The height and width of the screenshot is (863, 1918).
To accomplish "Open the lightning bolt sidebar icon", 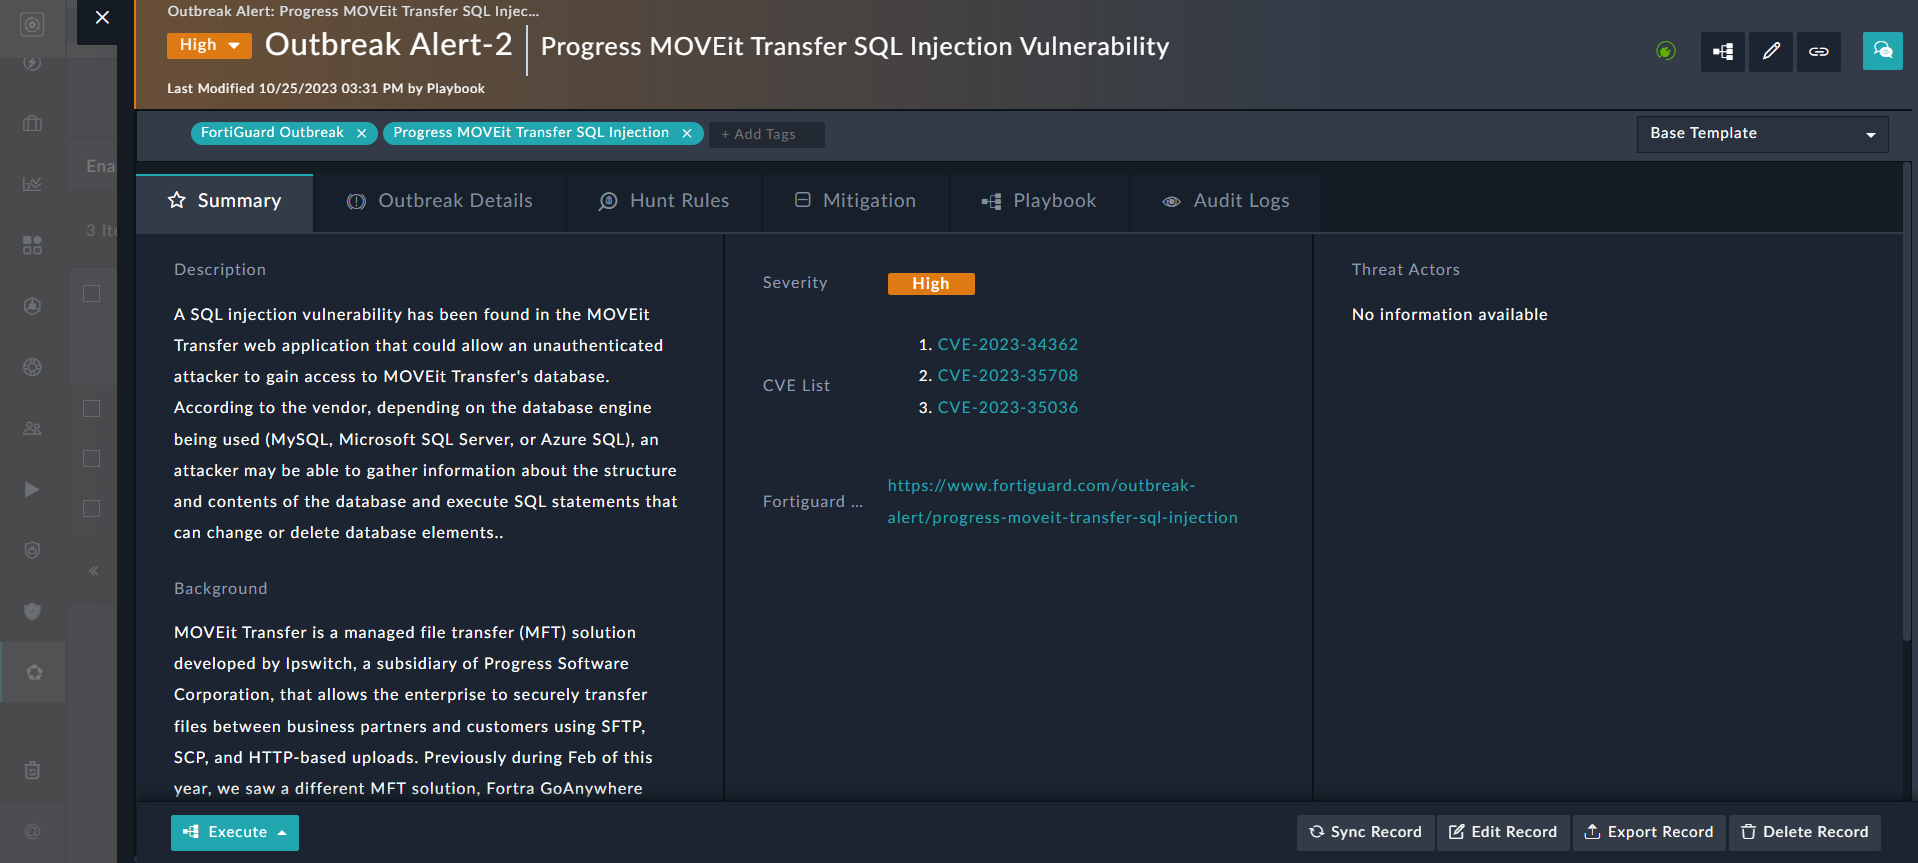I will pos(32,63).
